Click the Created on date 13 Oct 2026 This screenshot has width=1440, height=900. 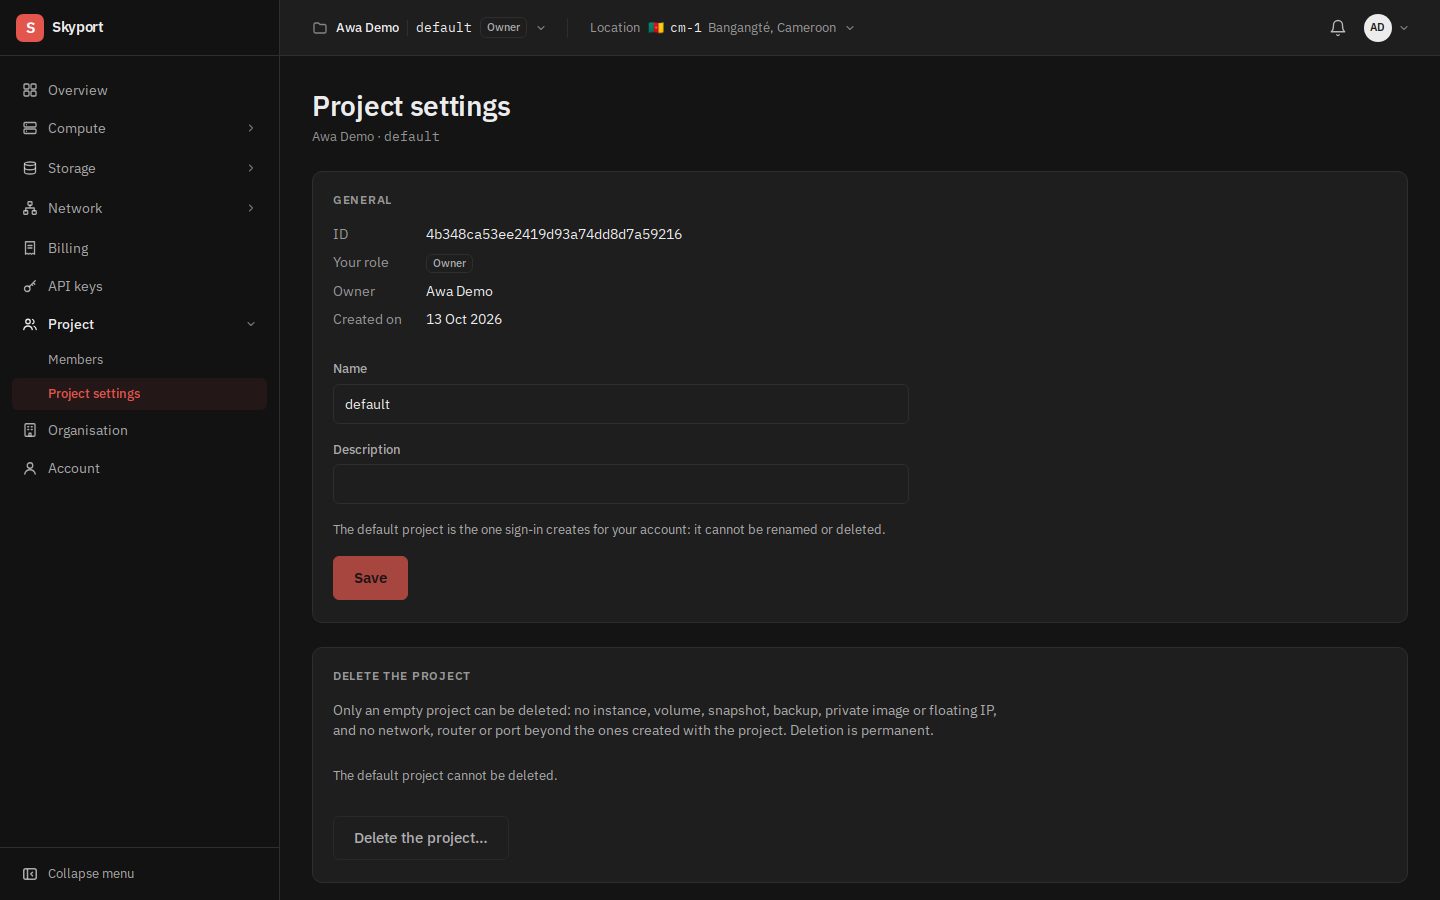tap(464, 319)
